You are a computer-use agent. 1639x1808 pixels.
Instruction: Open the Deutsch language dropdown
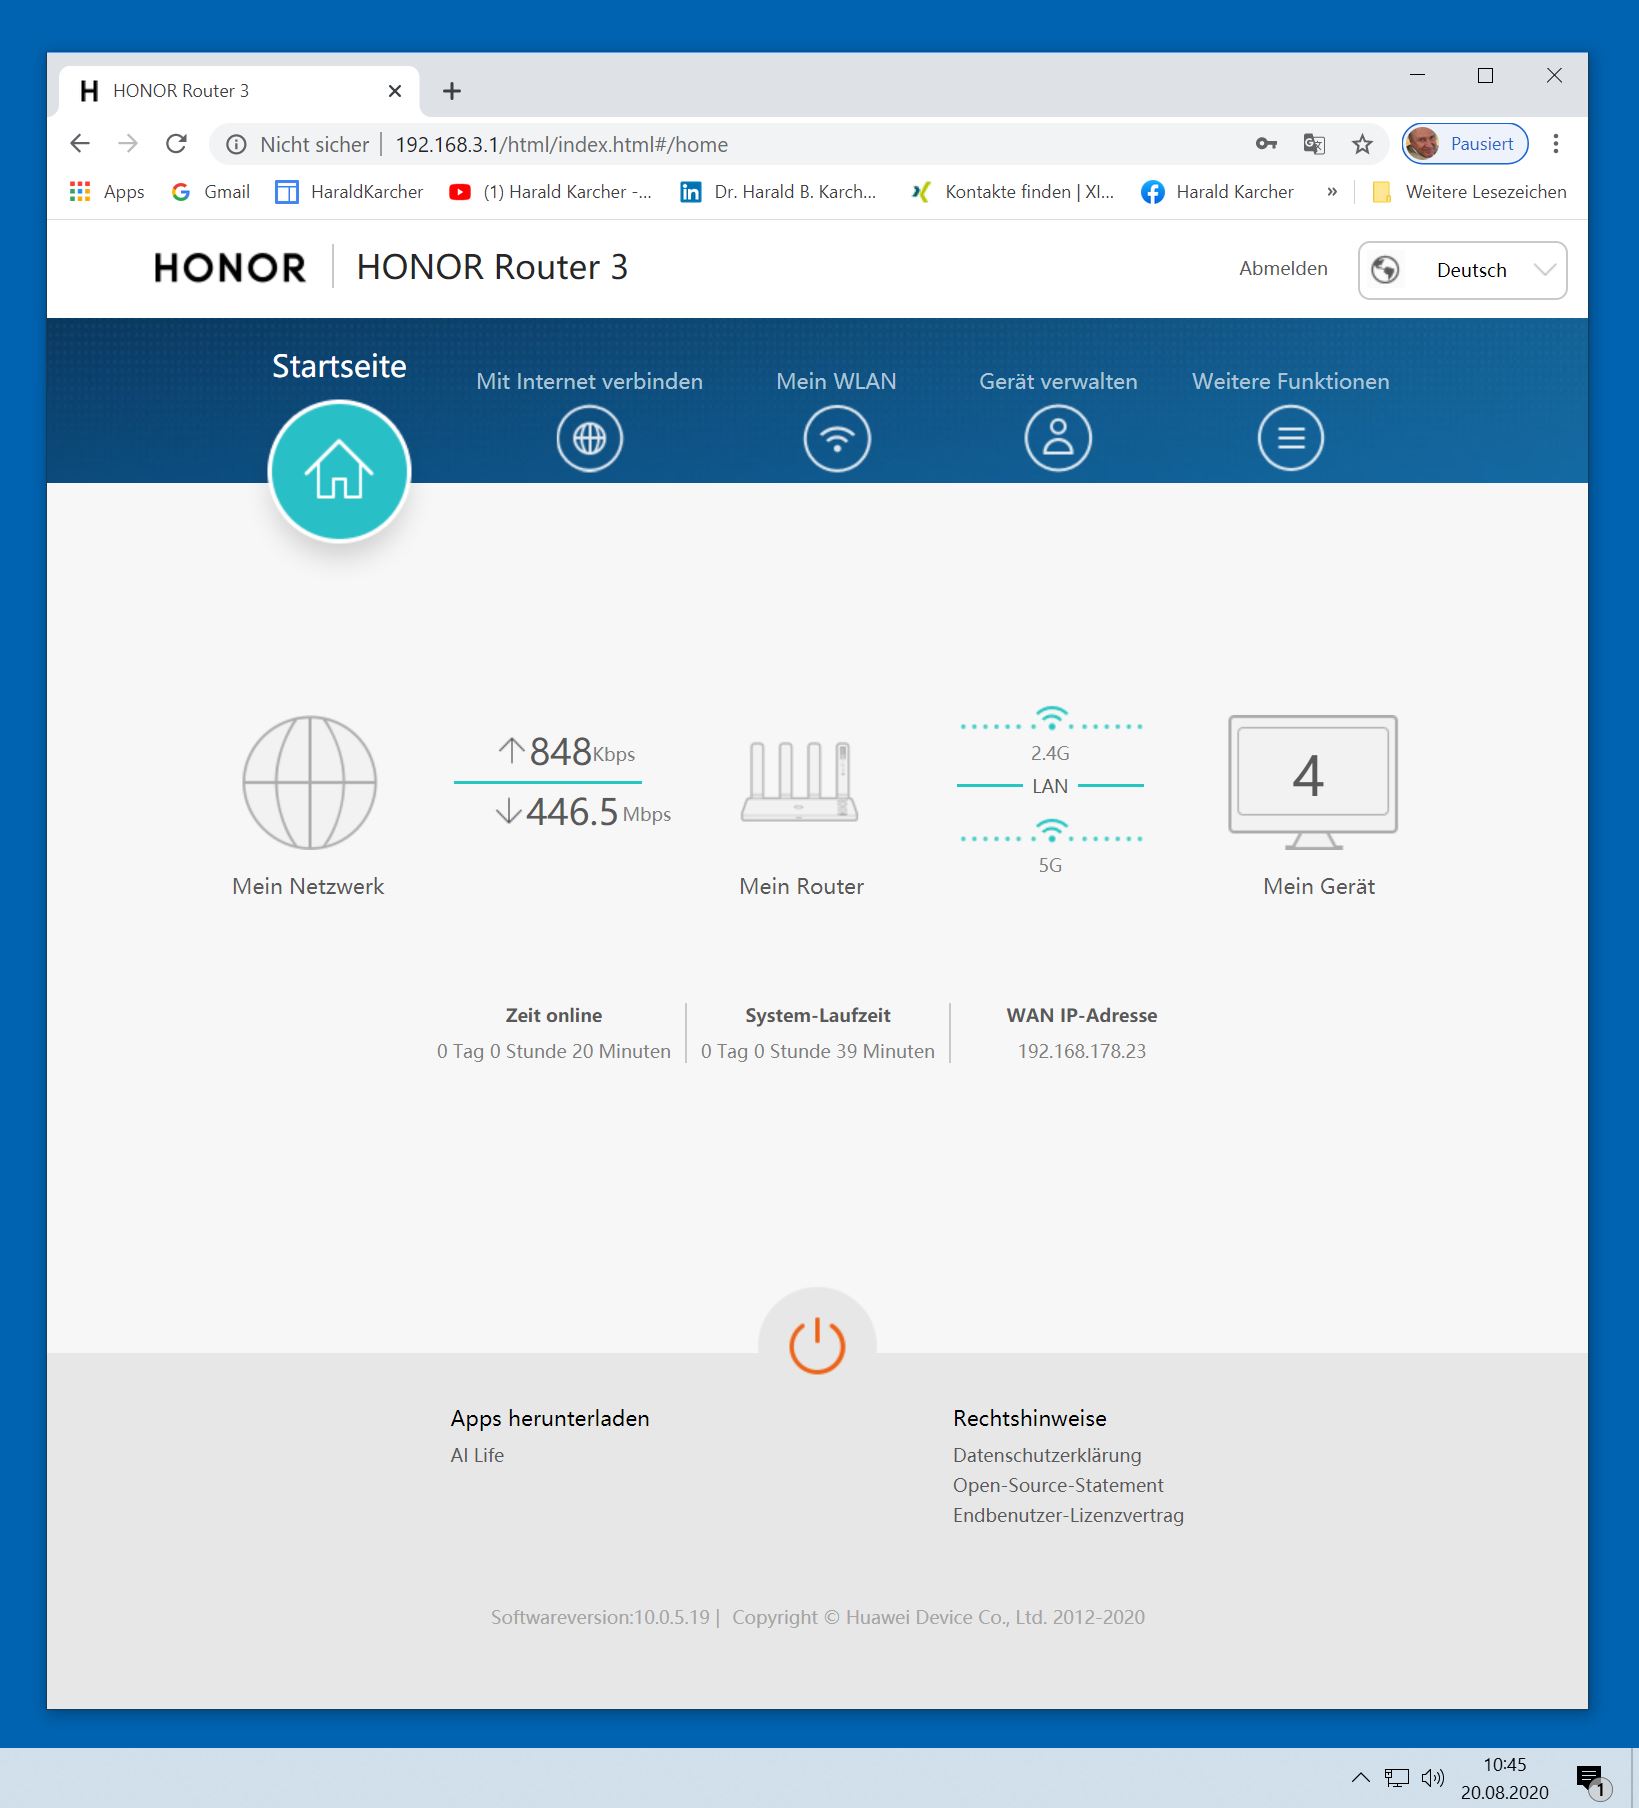point(1462,270)
